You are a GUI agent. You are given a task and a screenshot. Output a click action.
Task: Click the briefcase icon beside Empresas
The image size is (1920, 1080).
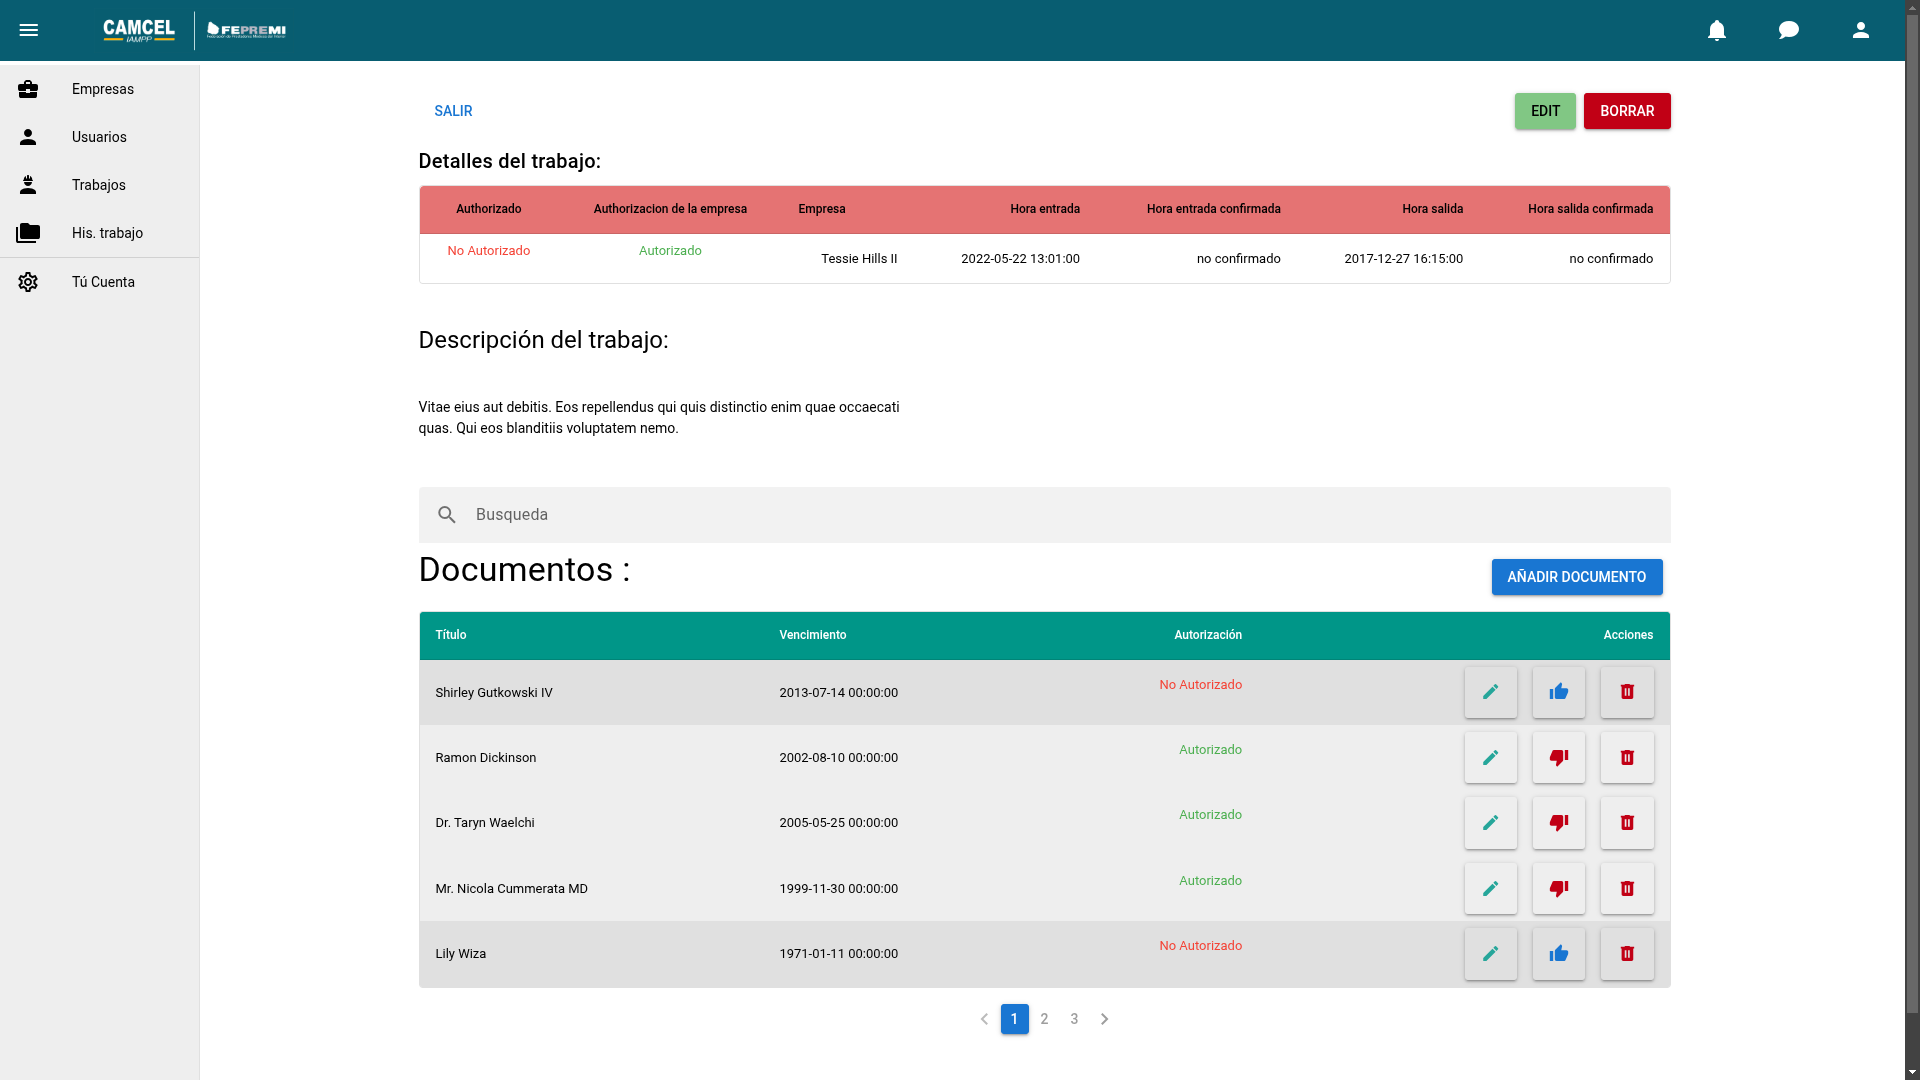tap(28, 89)
